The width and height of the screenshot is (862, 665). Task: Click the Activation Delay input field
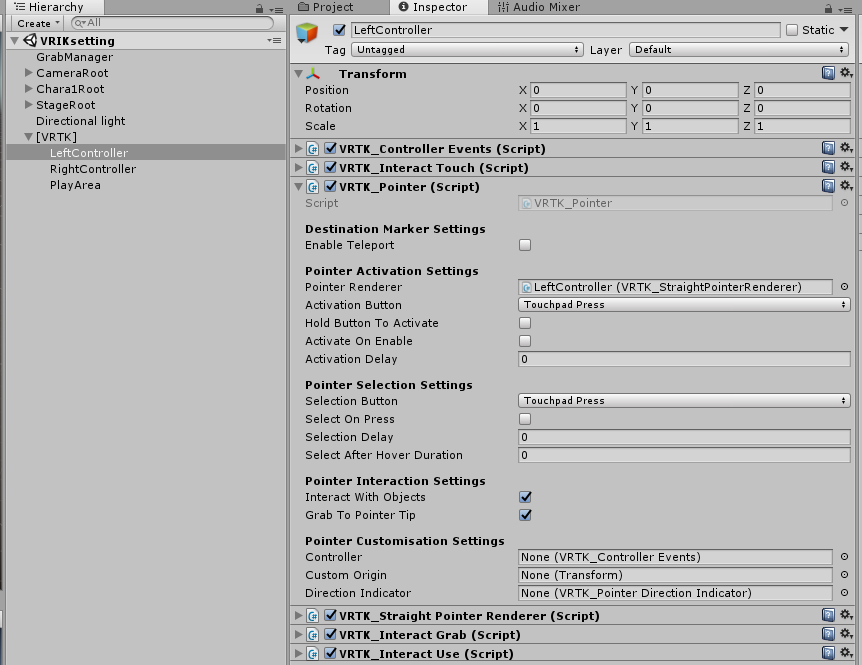[x=683, y=358]
